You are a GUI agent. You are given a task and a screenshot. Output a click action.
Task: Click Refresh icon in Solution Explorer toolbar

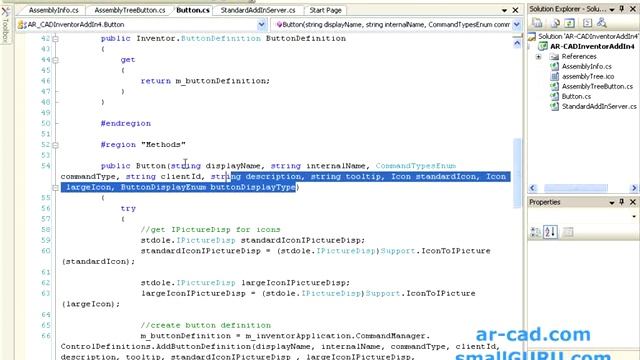click(x=570, y=23)
